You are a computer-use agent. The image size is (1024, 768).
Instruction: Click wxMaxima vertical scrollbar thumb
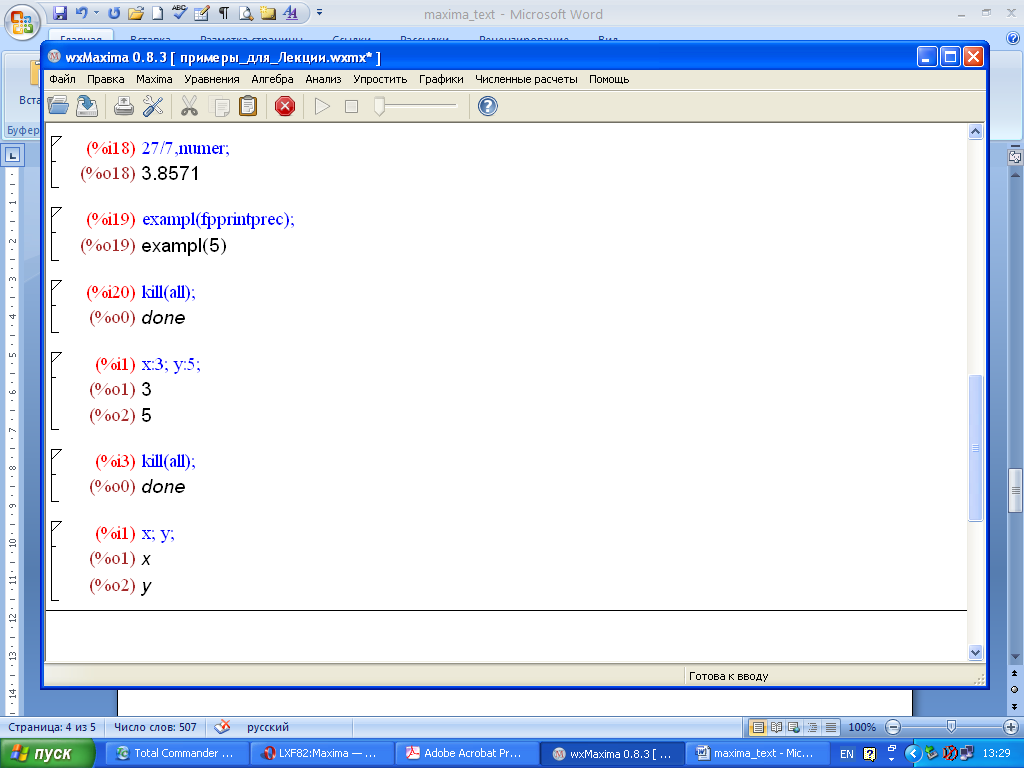pos(975,447)
